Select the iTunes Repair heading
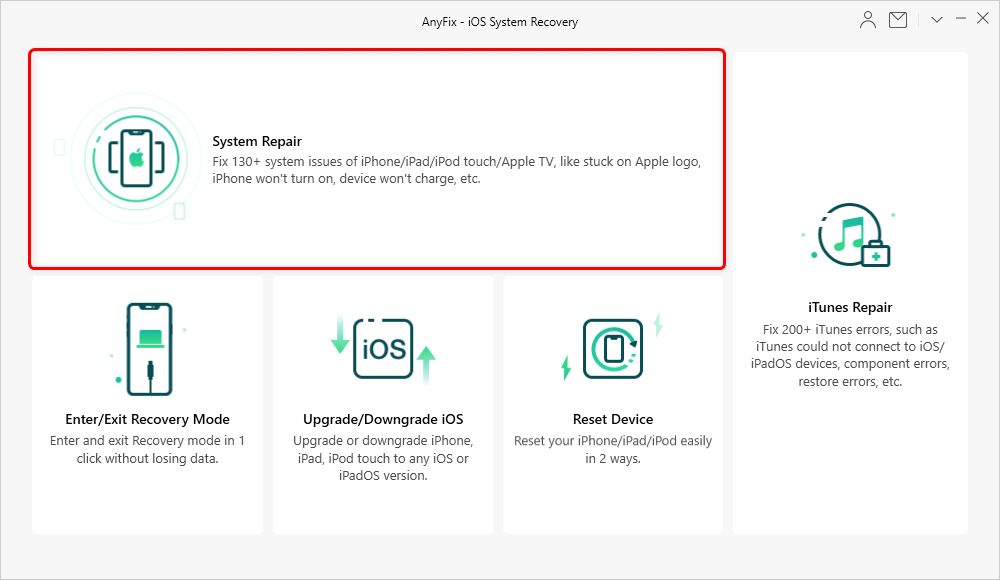Viewport: 1000px width, 580px height. (x=850, y=307)
